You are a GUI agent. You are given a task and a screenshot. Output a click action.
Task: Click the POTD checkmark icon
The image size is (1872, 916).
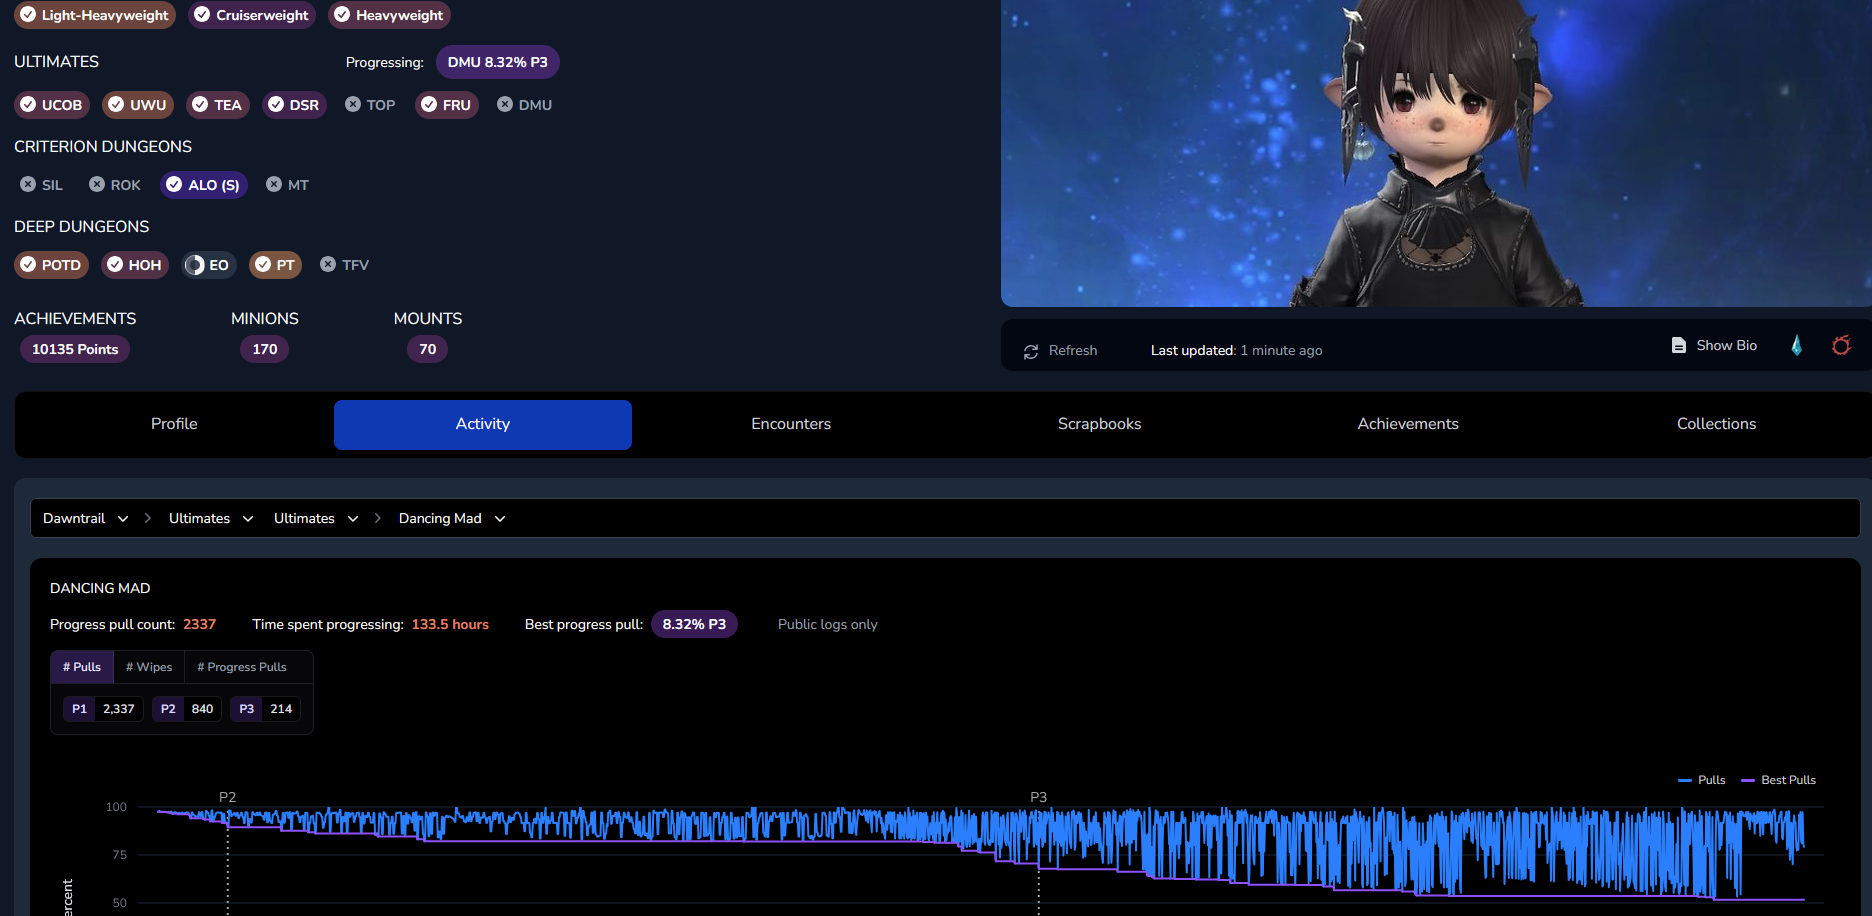[28, 265]
